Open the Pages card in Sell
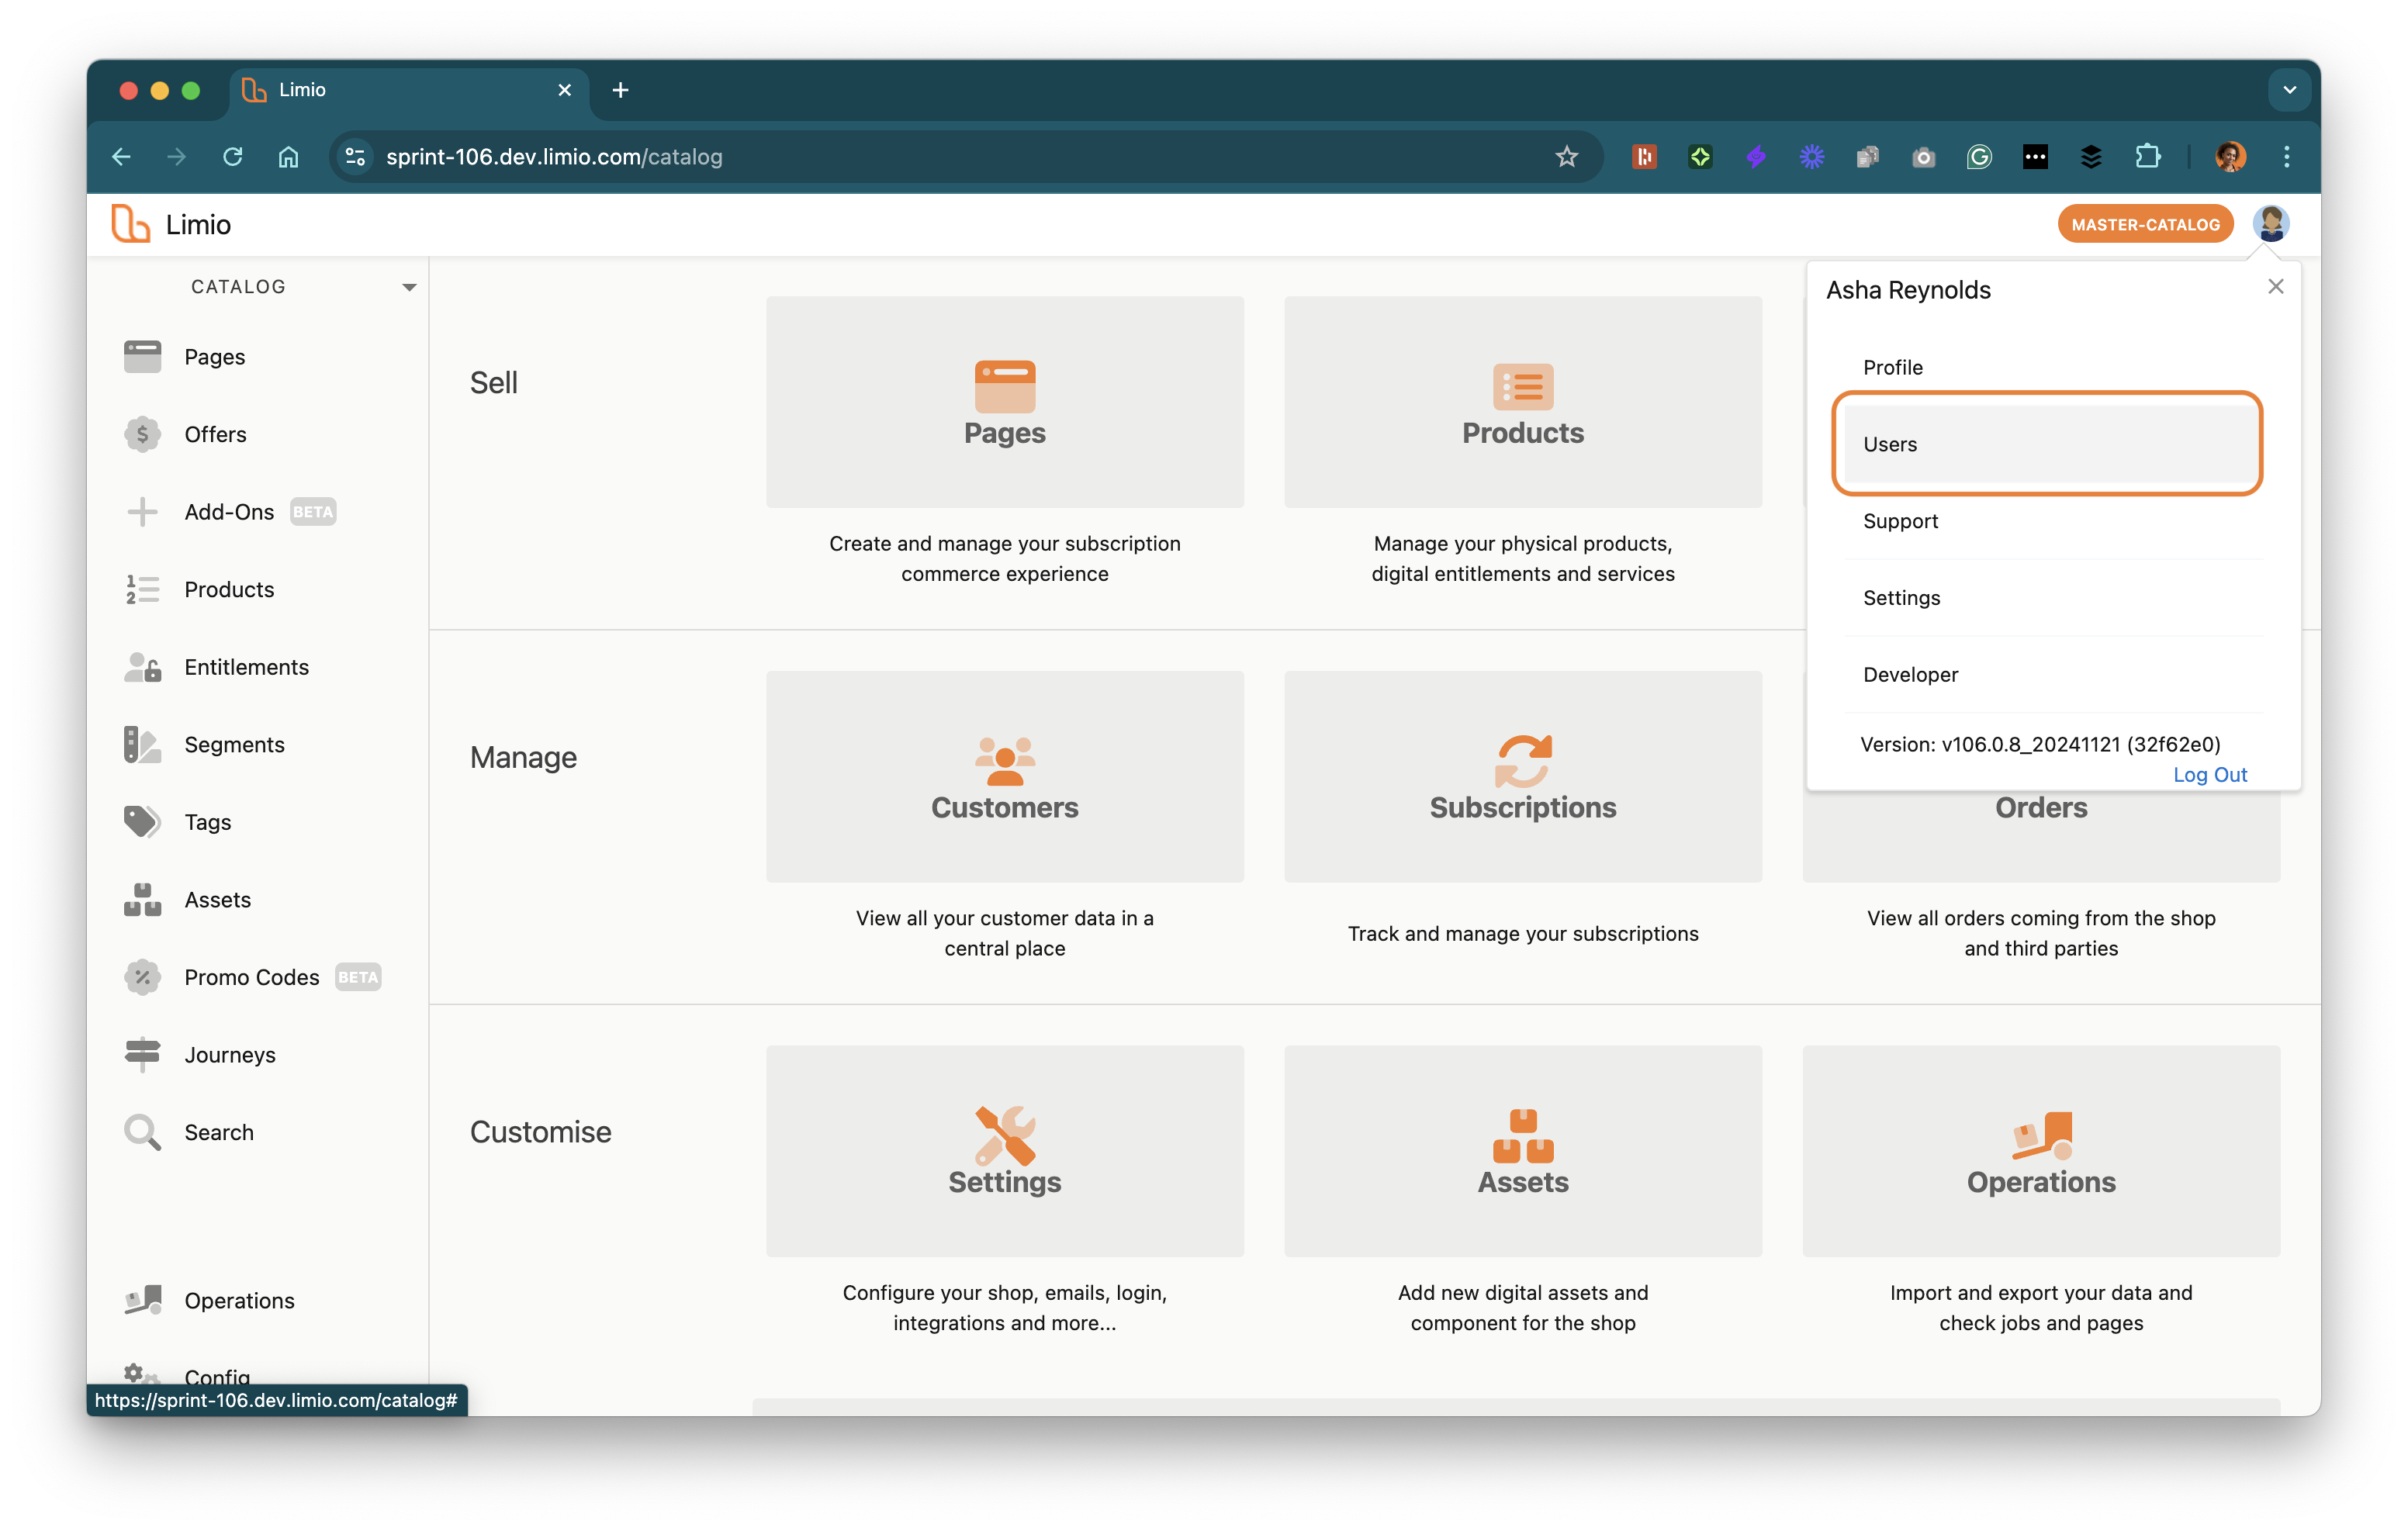Image resolution: width=2408 pixels, height=1531 pixels. coord(1004,402)
